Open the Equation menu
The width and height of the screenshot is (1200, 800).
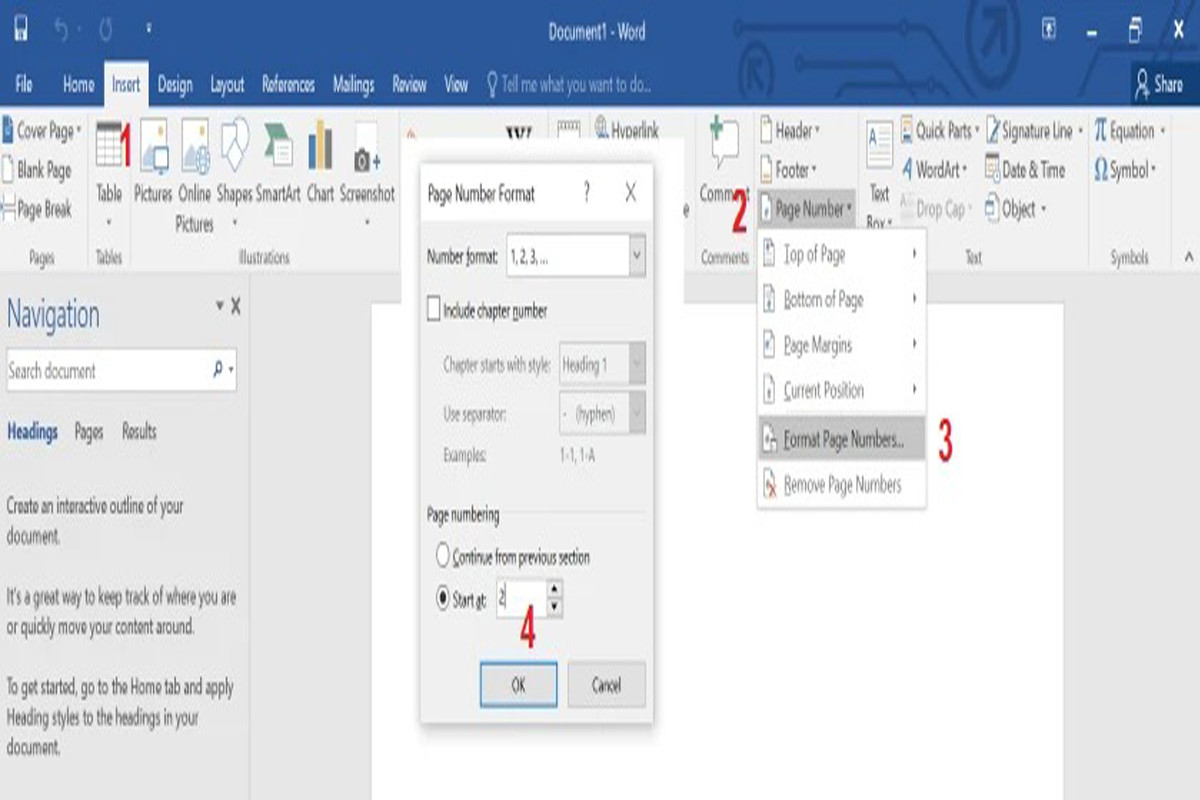[x=1130, y=131]
